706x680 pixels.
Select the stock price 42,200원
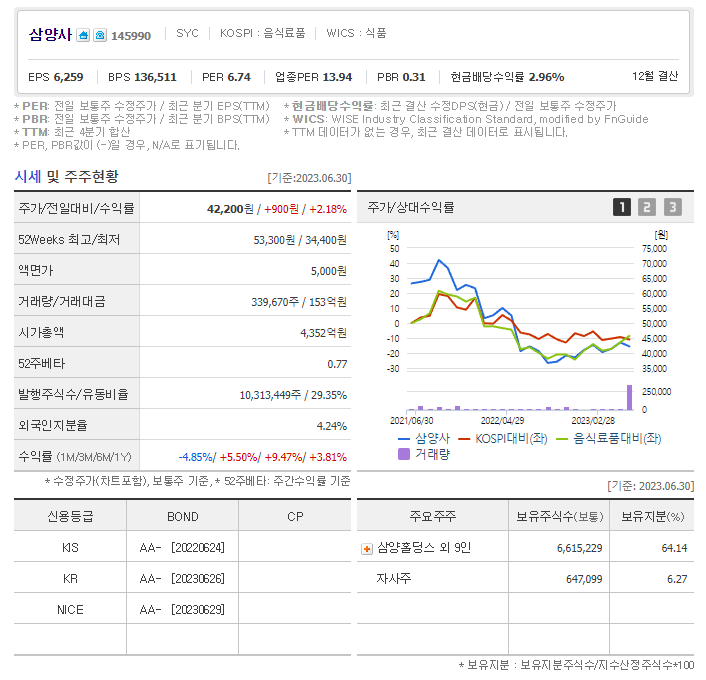click(230, 209)
